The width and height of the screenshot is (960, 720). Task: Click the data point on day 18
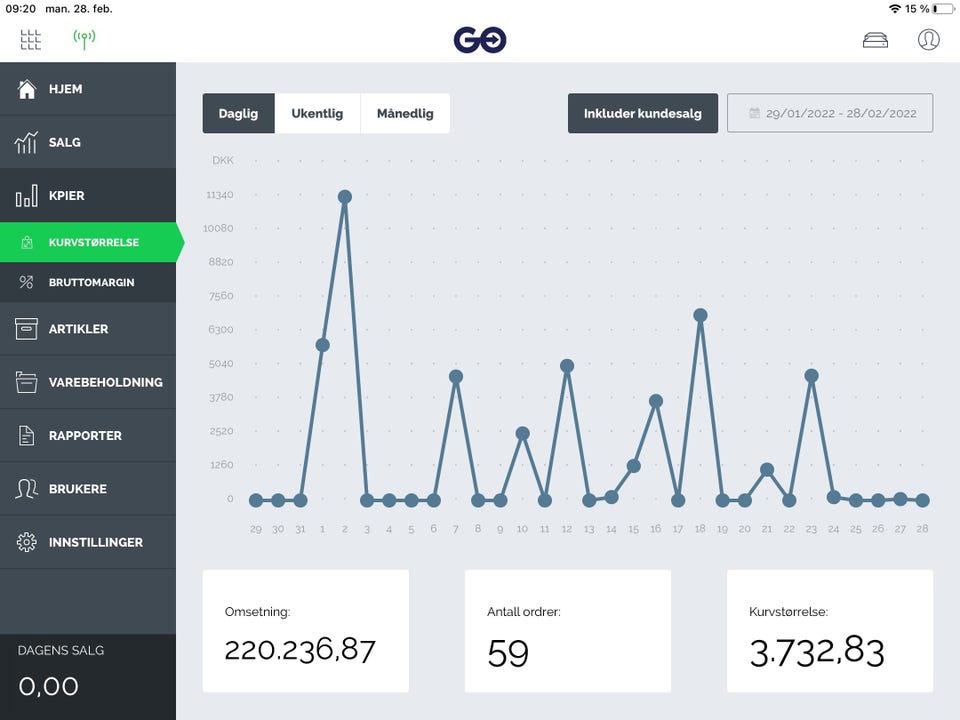click(700, 315)
